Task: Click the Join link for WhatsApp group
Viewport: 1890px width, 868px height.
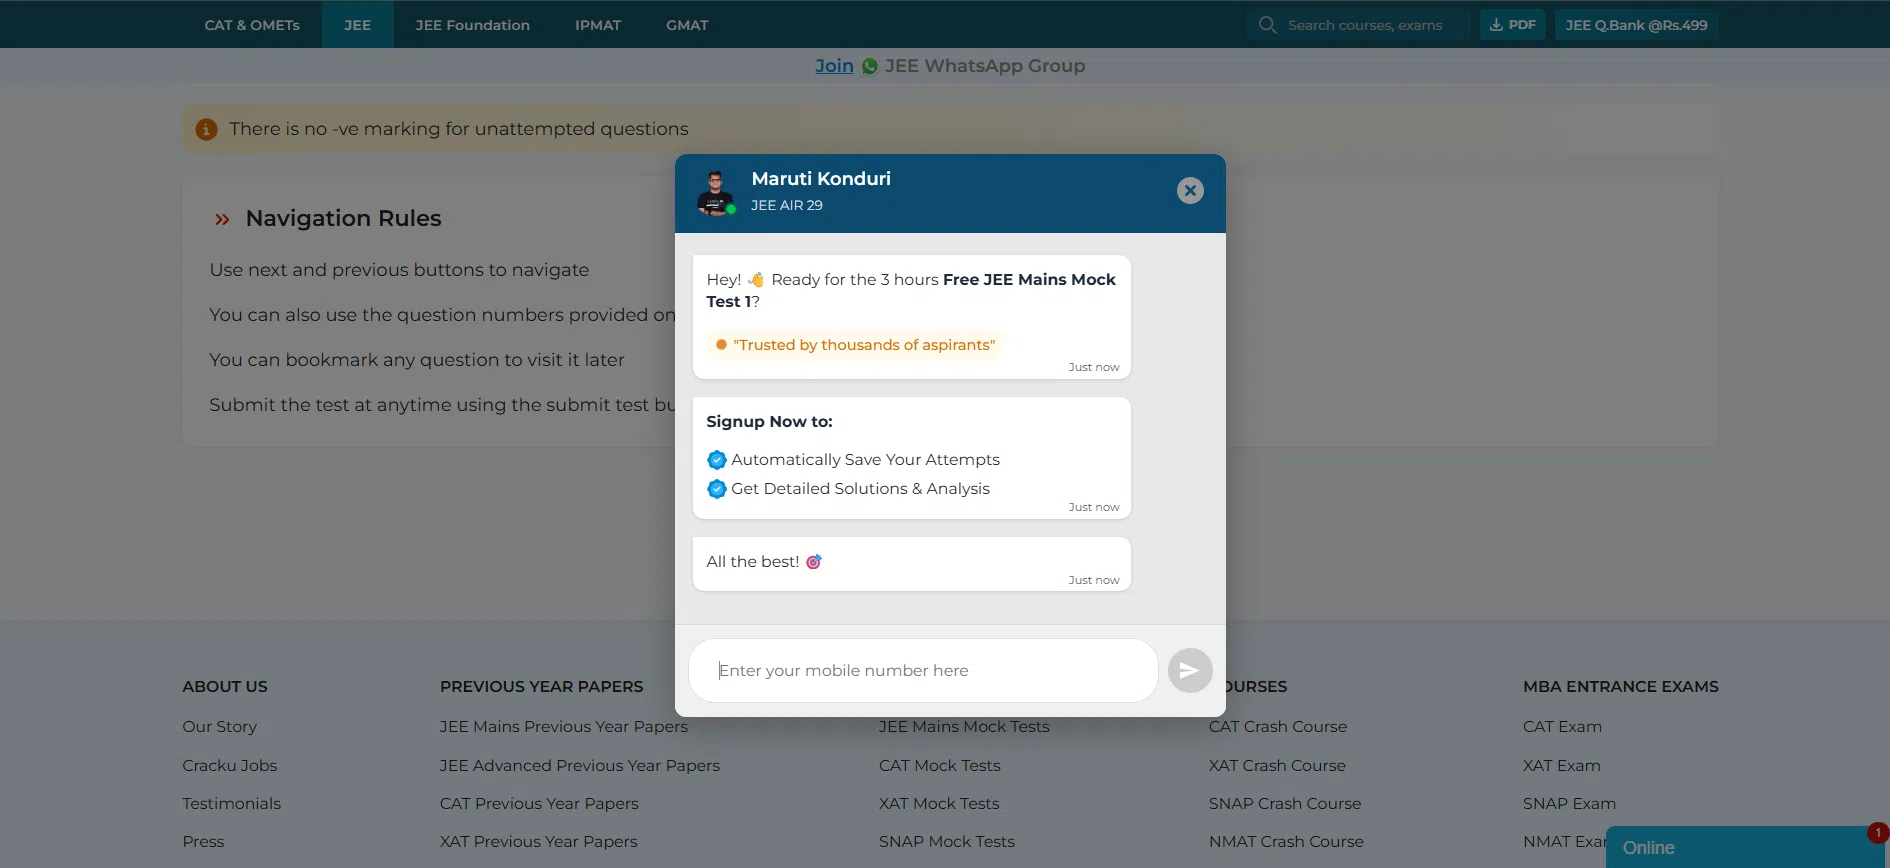Action: click(x=834, y=66)
